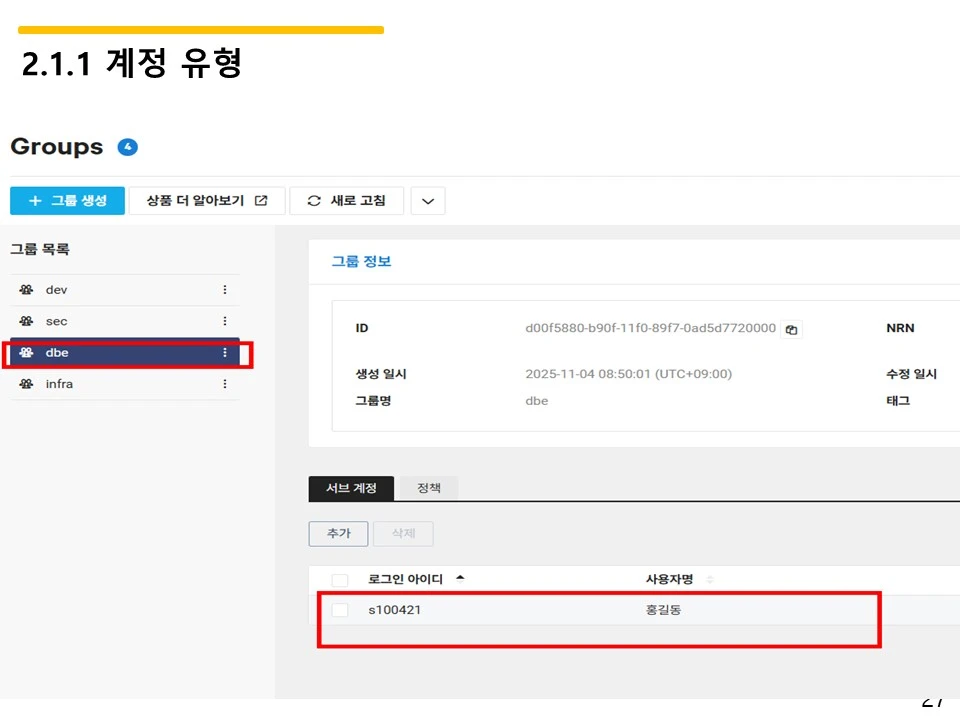Click the 추가 button to add a sub account
Viewport: 960px width, 720px height.
[338, 533]
